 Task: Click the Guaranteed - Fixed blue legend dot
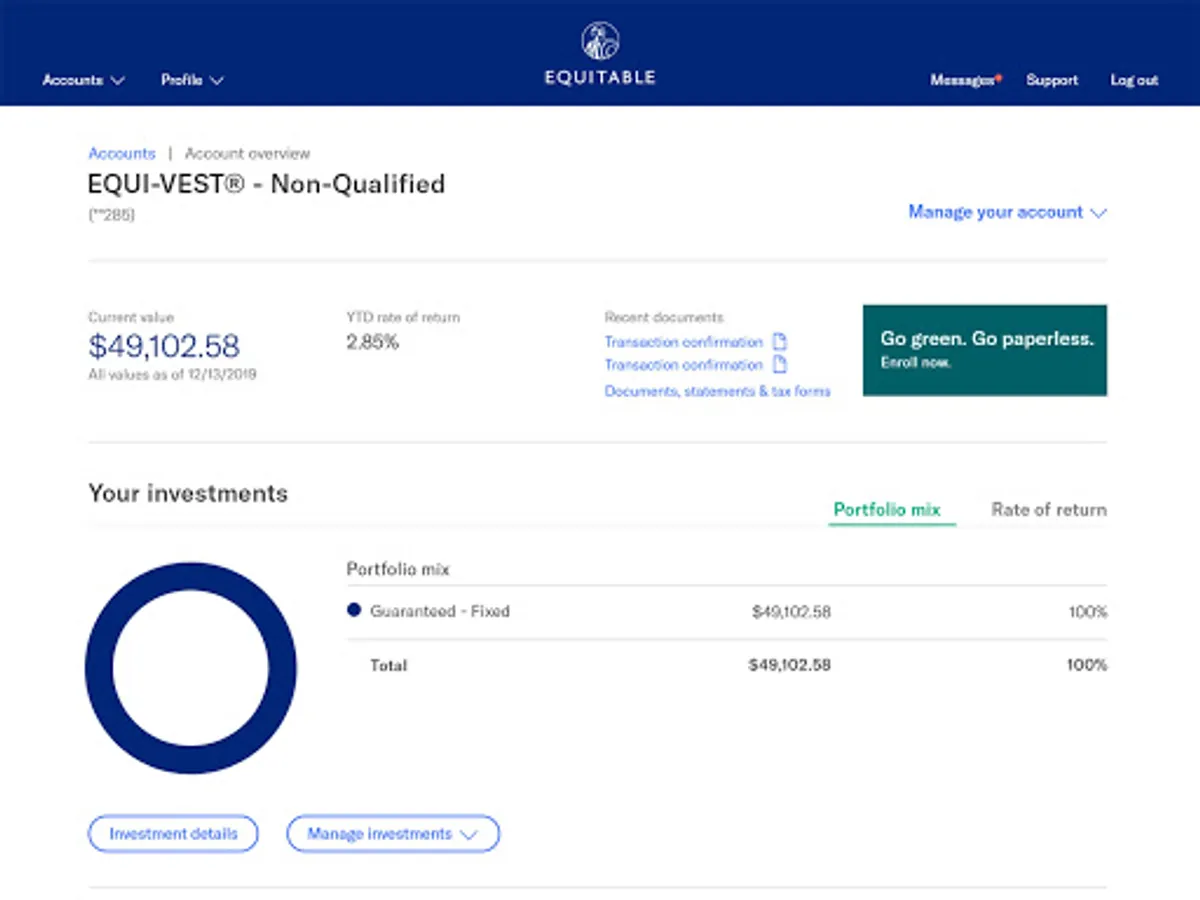[x=353, y=610]
